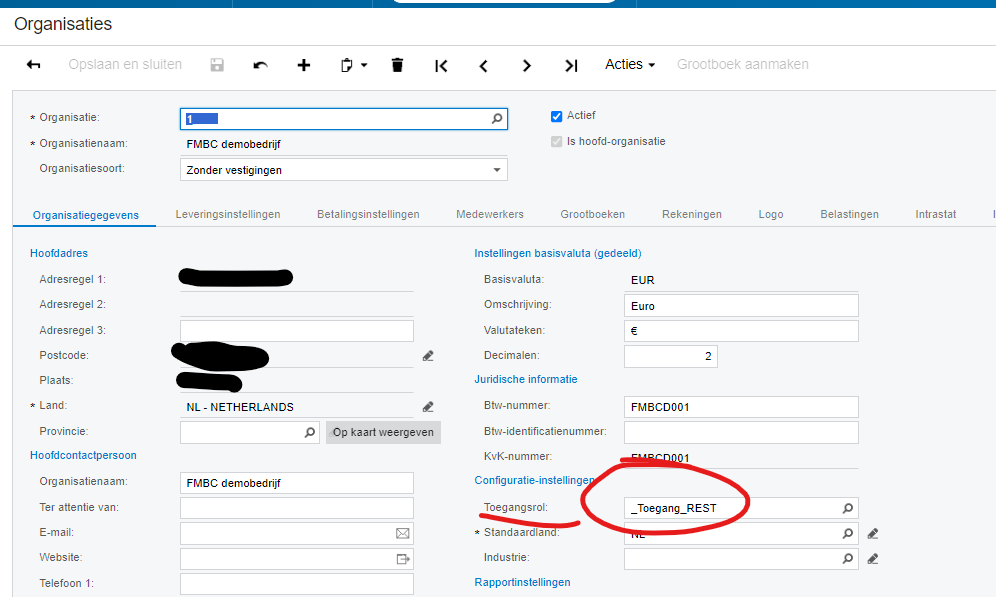Open the Acties dropdown menu
The height and width of the screenshot is (597, 996).
(x=629, y=65)
